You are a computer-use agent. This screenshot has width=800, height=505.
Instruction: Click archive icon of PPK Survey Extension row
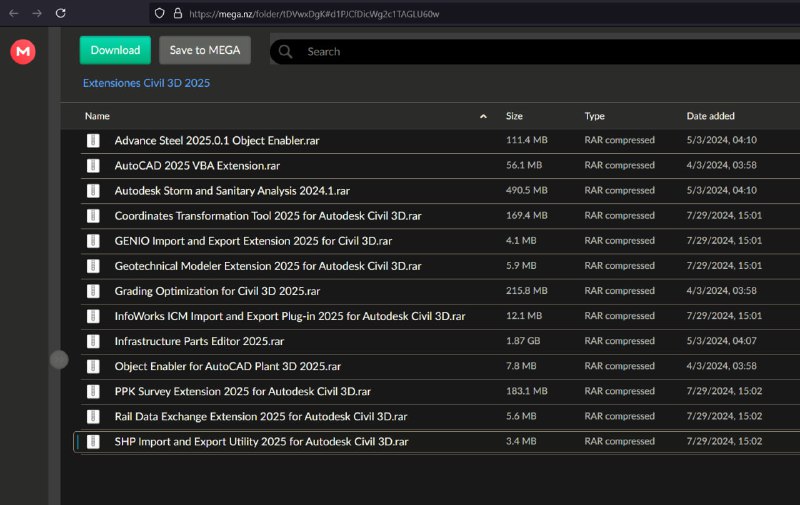[x=93, y=391]
